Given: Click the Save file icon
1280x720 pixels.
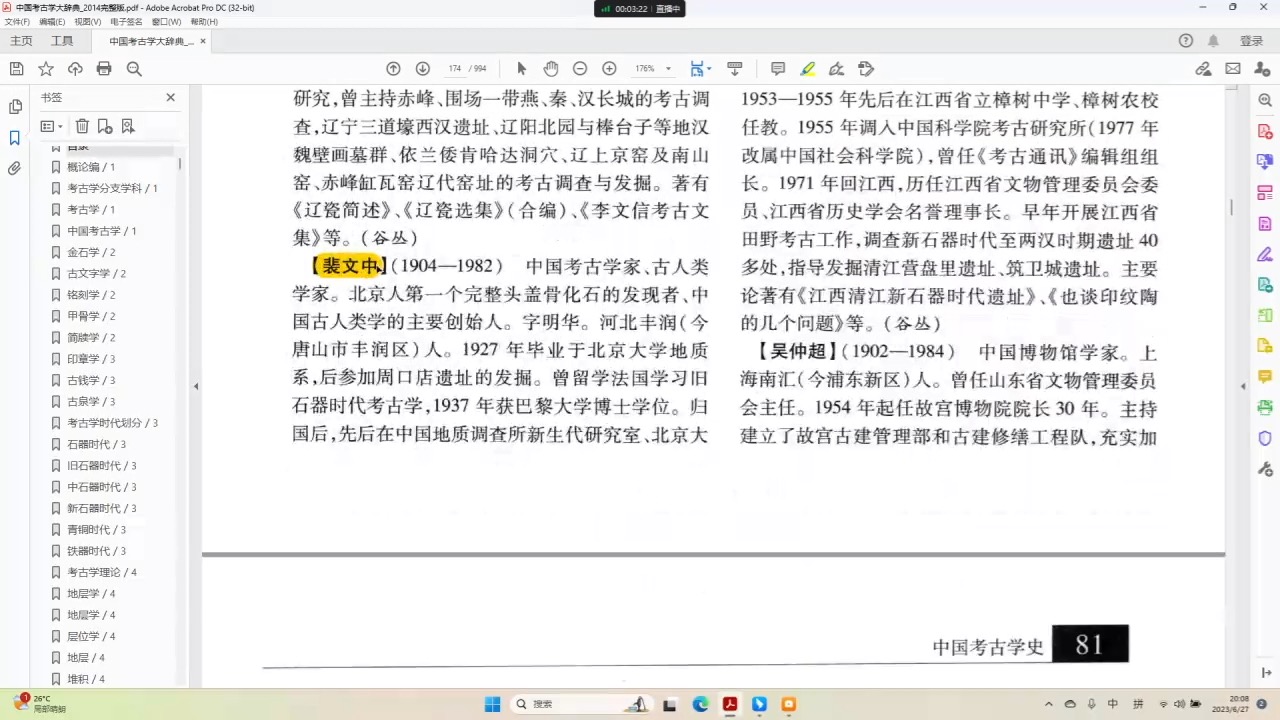Looking at the screenshot, I should pos(16,69).
